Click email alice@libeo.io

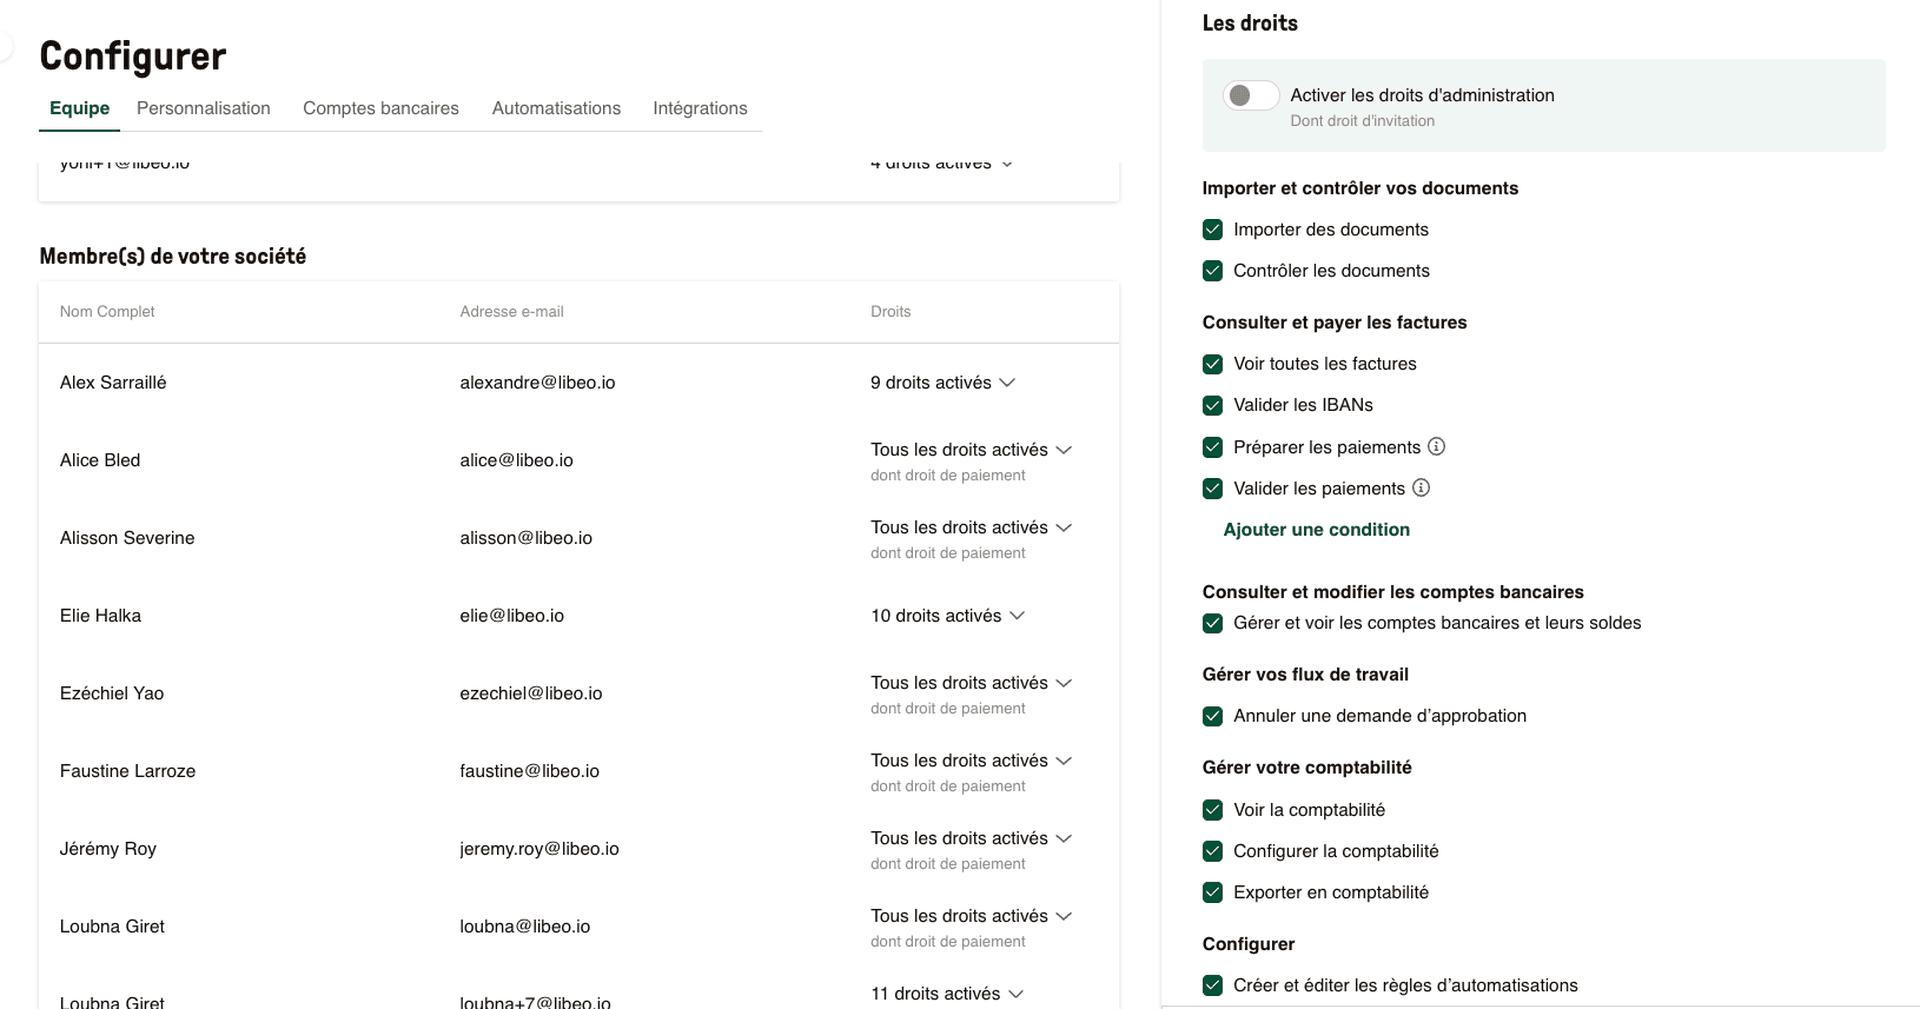[x=516, y=460]
